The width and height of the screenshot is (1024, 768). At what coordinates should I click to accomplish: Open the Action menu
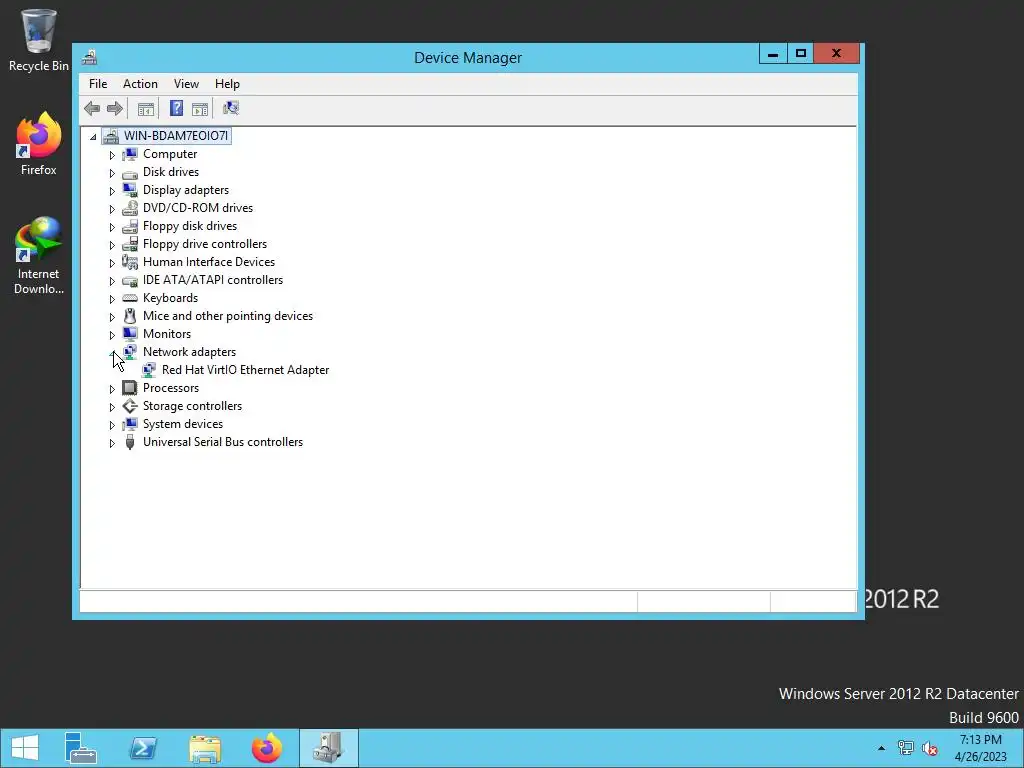click(x=140, y=84)
